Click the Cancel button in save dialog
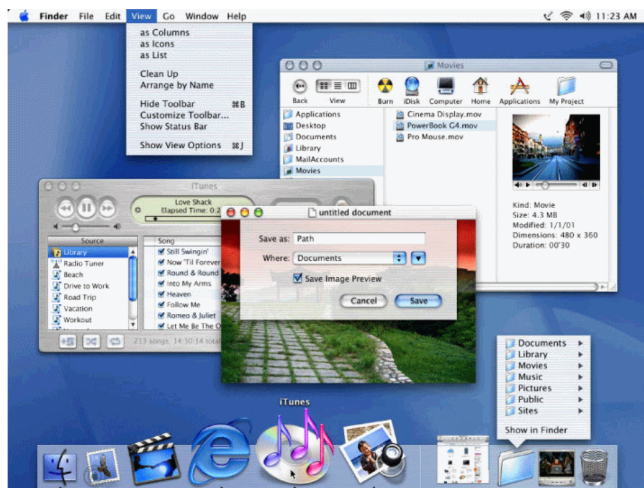Screen dimensions: 644x488 (363, 301)
